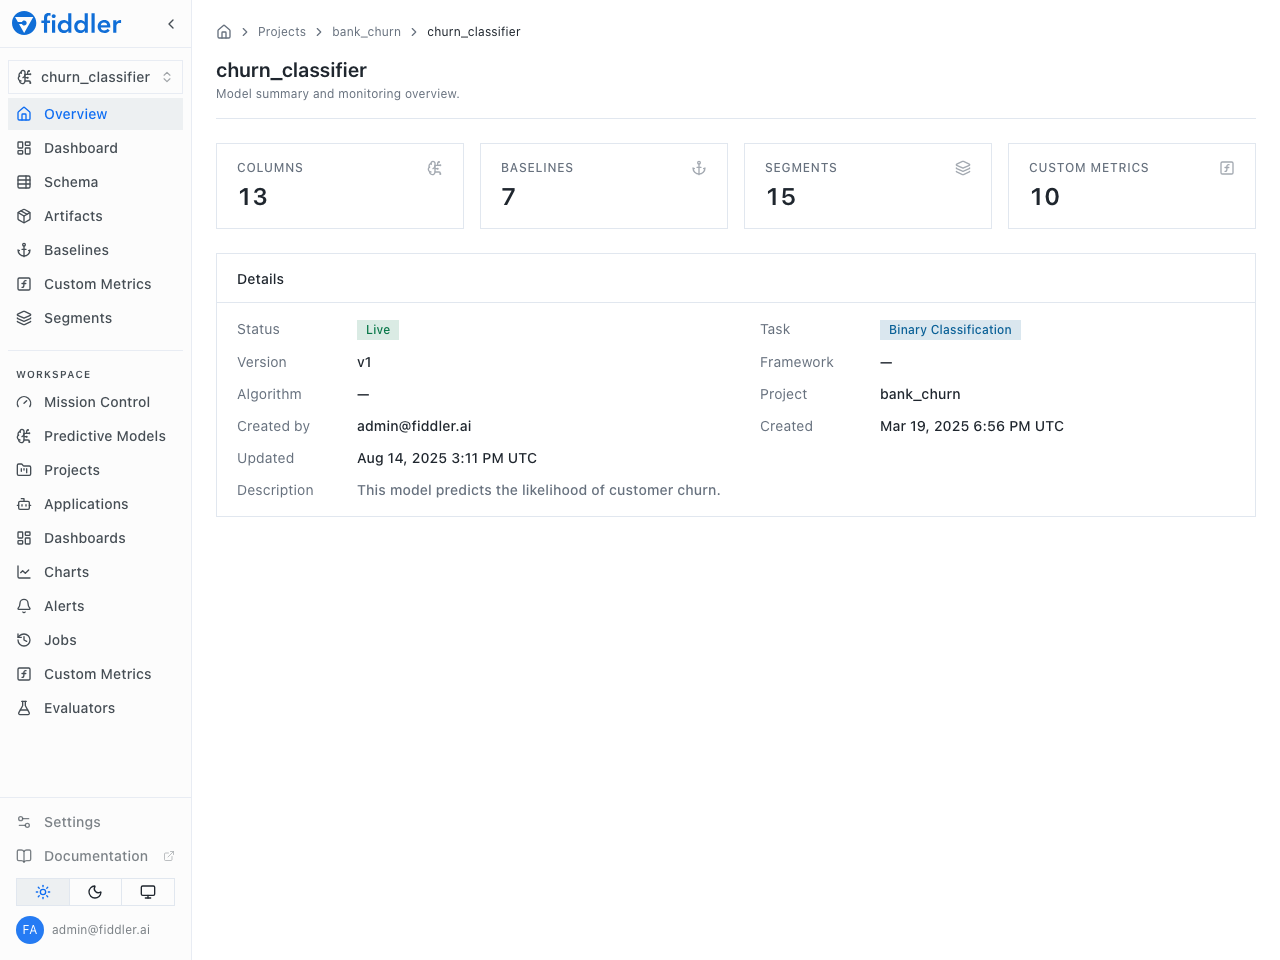Go to the model Dashboard
Screen dimensions: 1280x960
[x=95, y=148]
